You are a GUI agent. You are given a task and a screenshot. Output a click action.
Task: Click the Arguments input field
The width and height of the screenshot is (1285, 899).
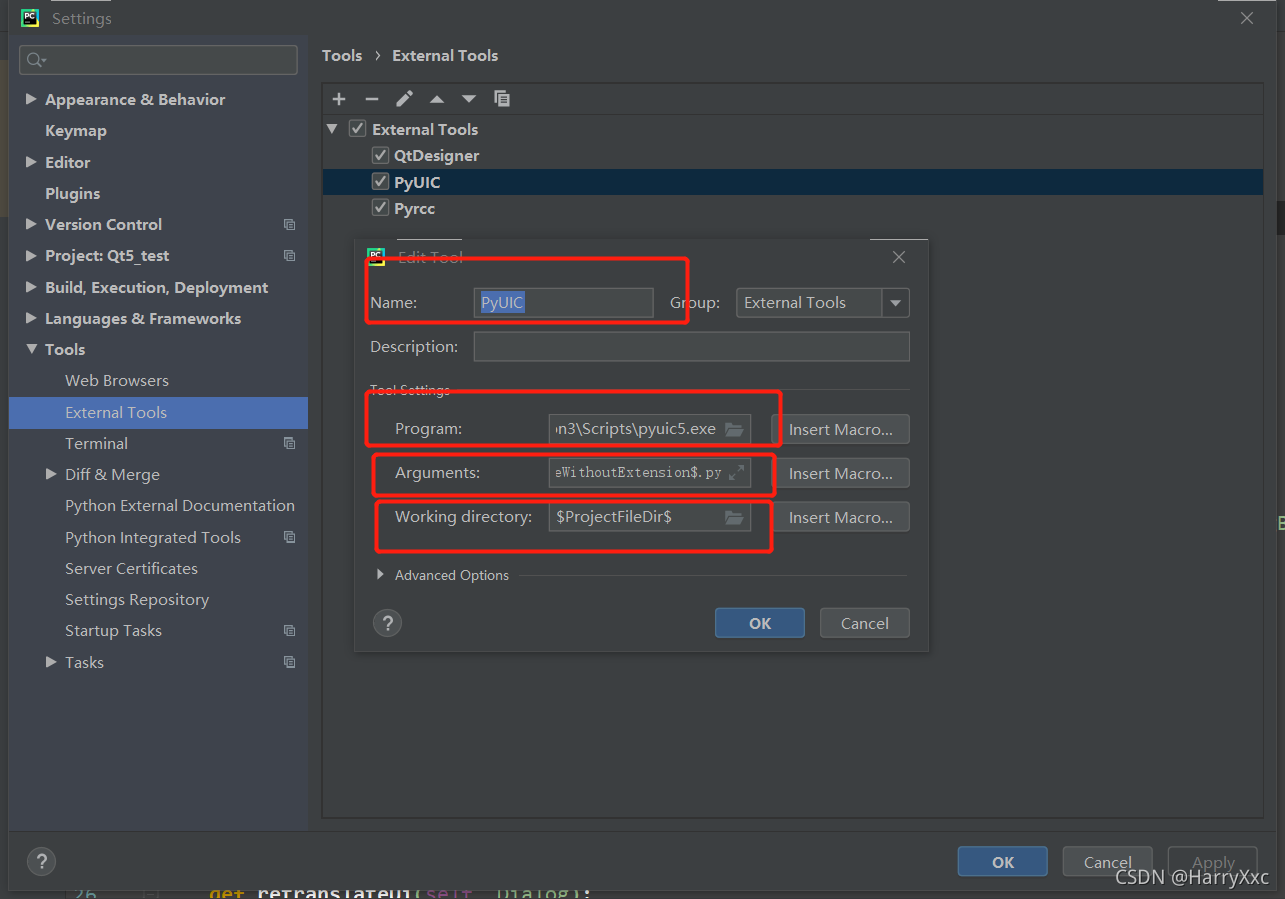(x=650, y=473)
